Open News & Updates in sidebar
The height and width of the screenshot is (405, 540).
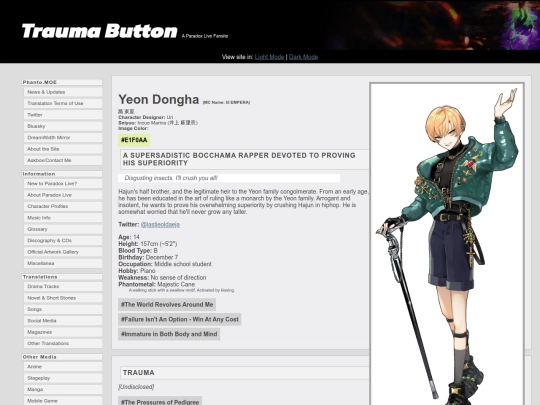click(x=63, y=92)
